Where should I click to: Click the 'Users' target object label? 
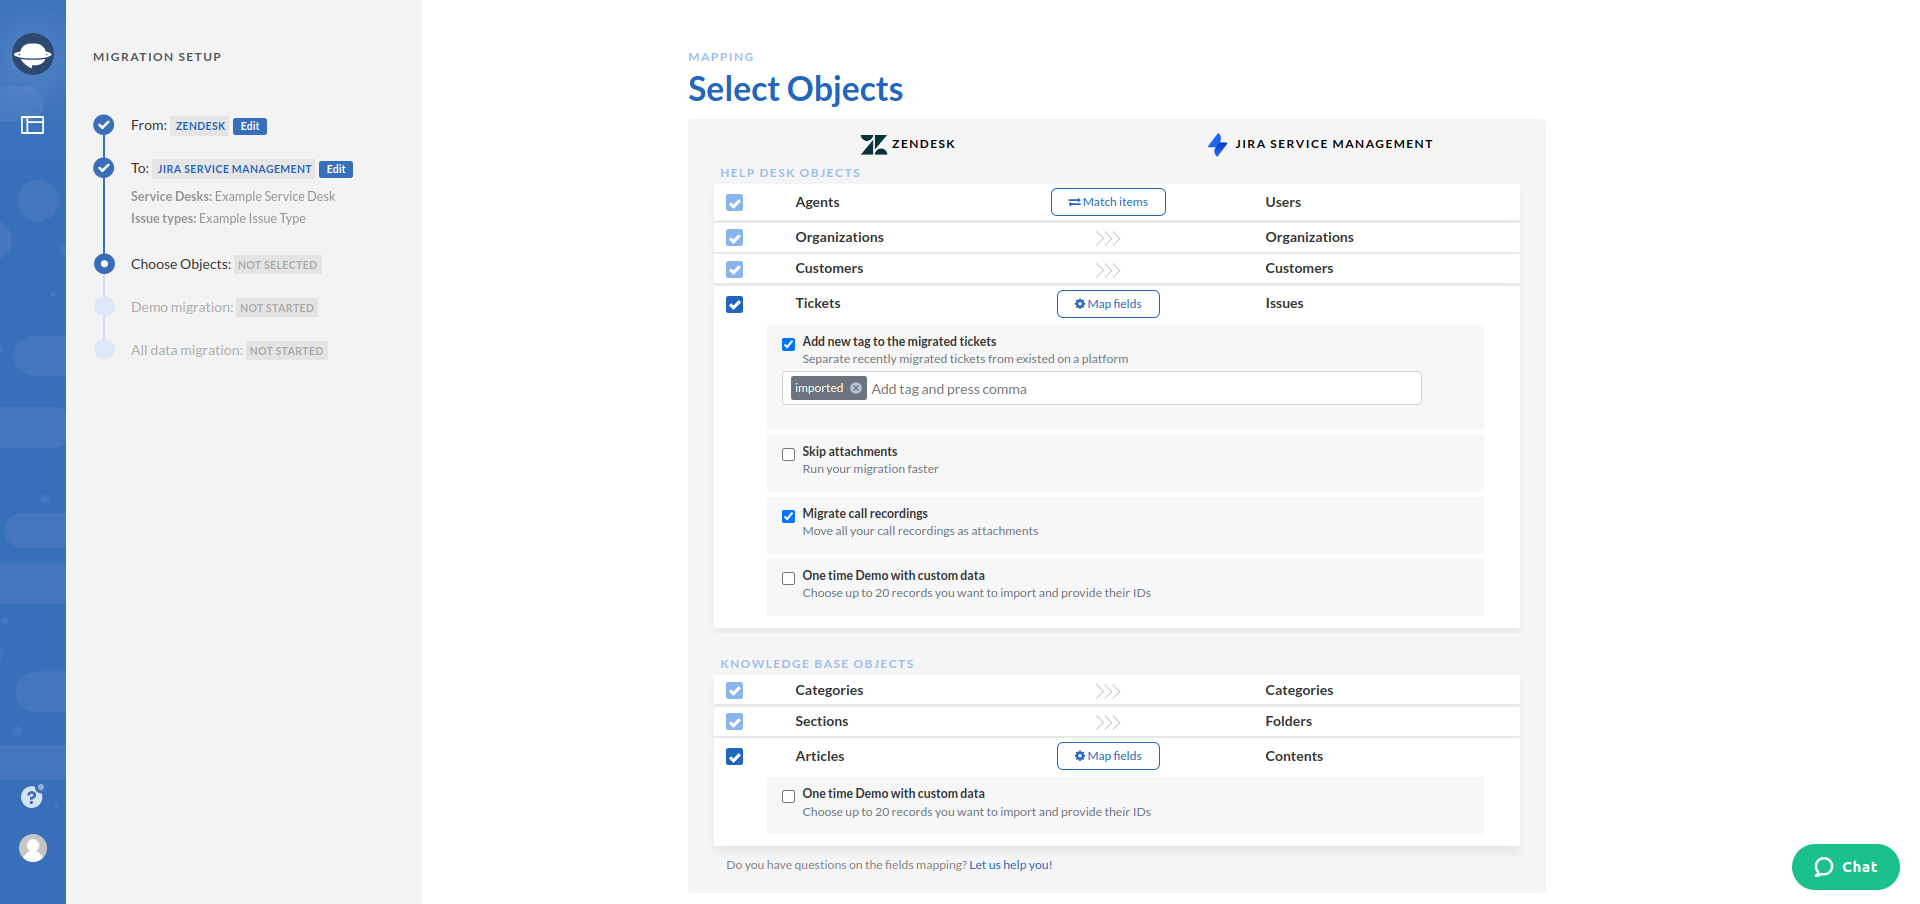click(1283, 202)
